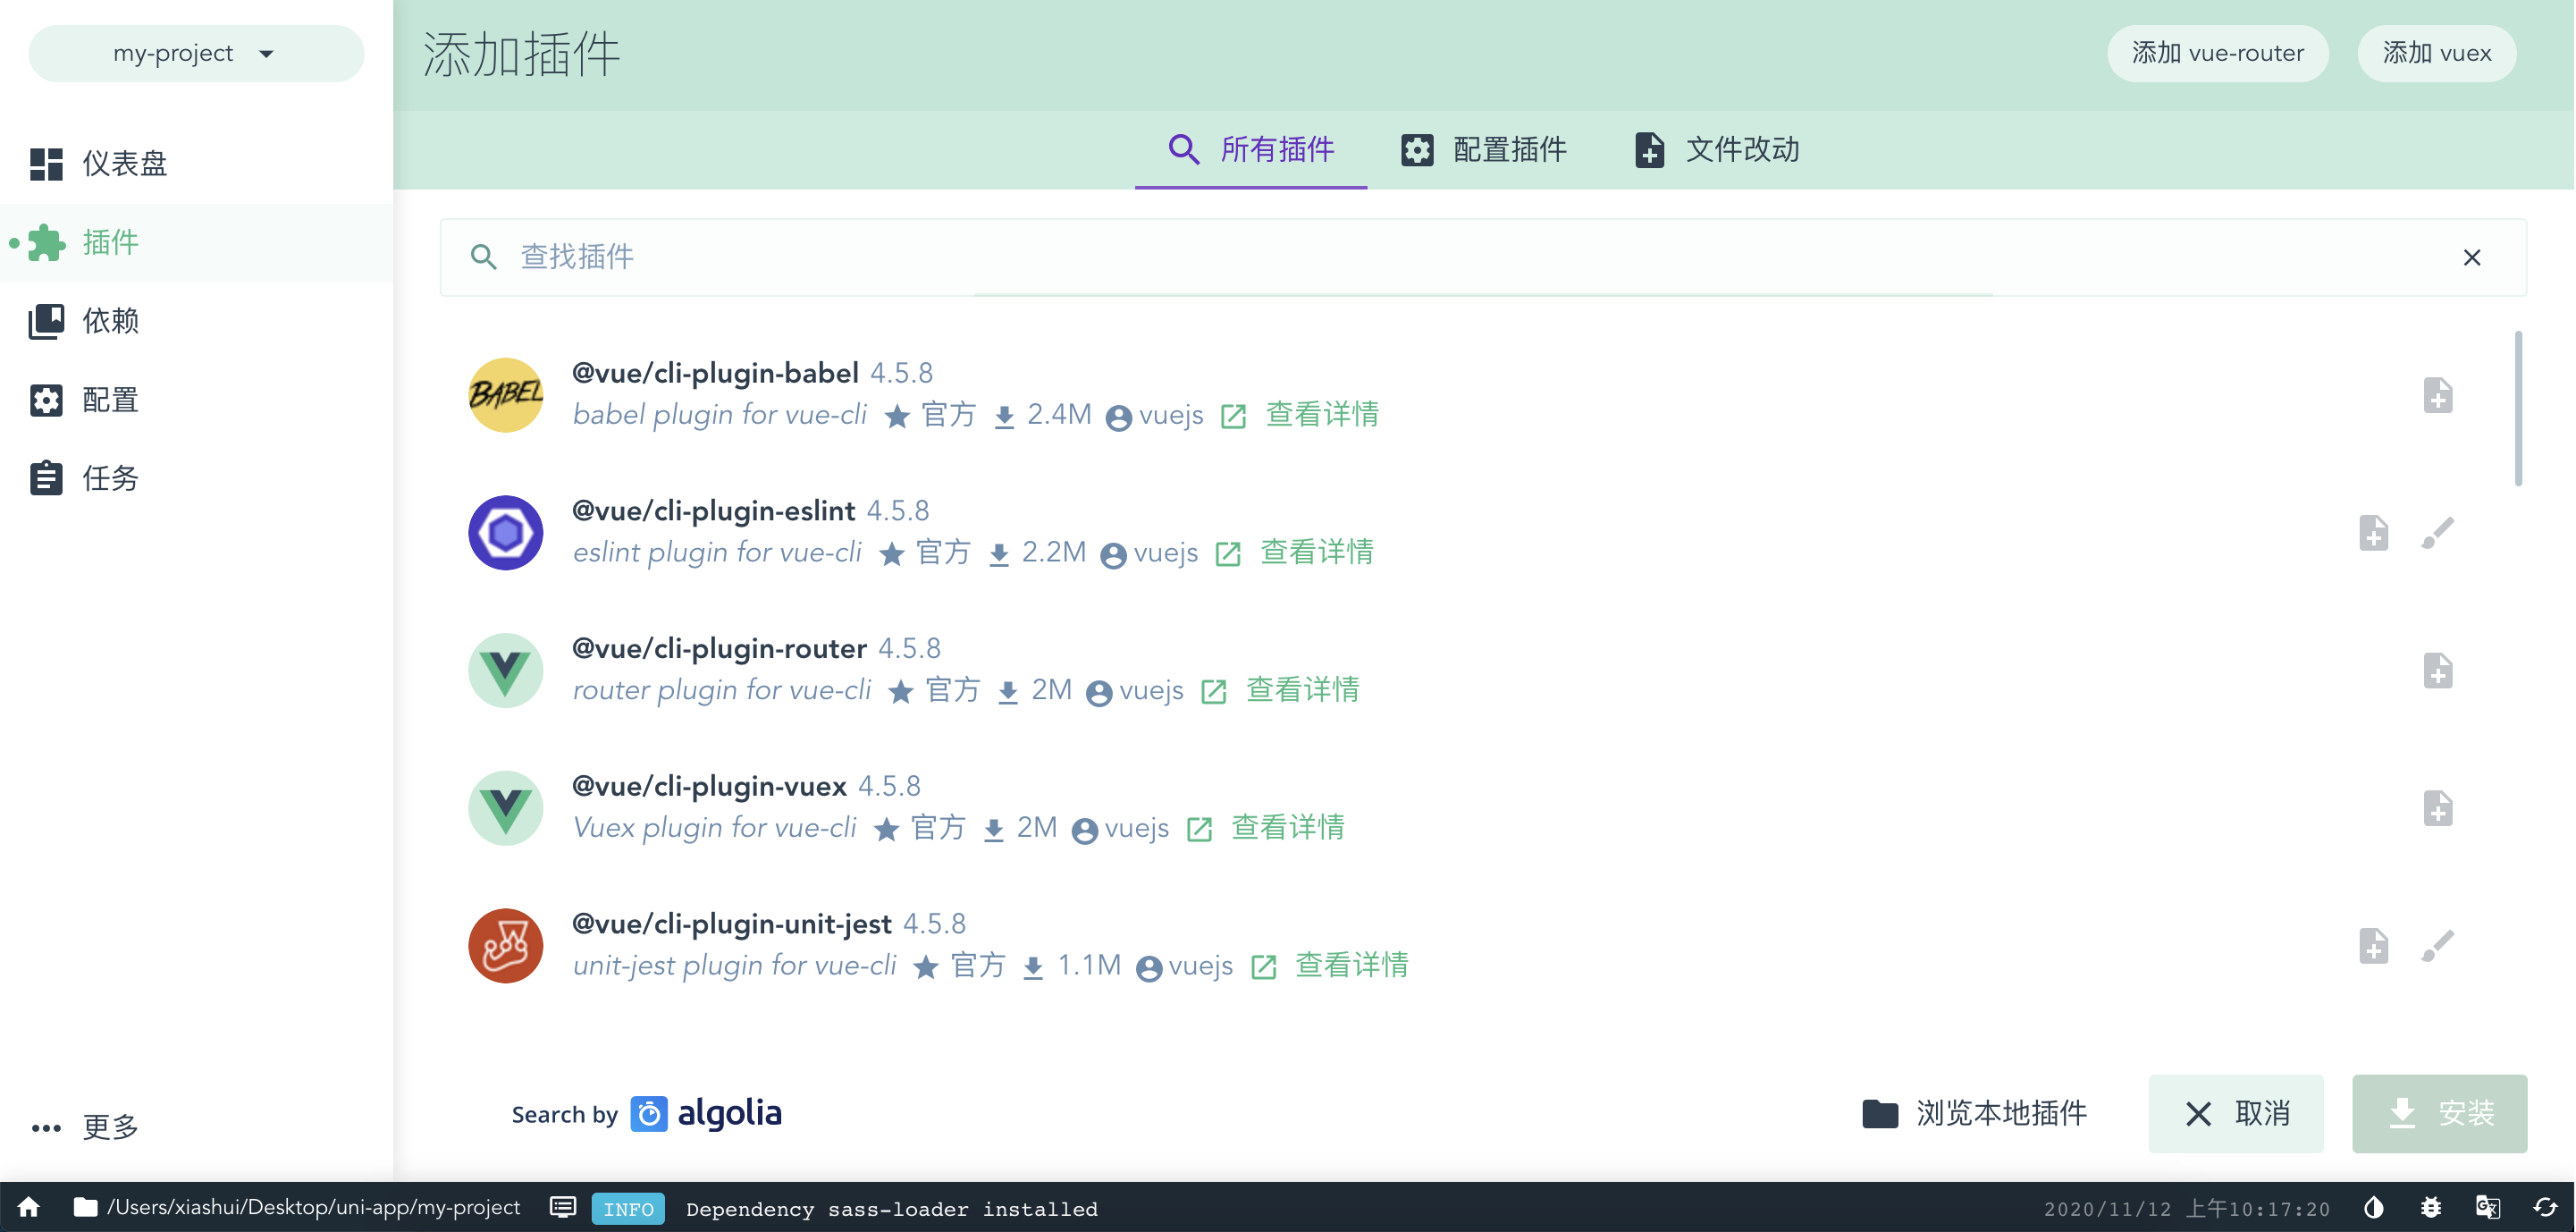The height and width of the screenshot is (1232, 2576).
Task: Click the translate icon in status bar
Action: point(2487,1207)
